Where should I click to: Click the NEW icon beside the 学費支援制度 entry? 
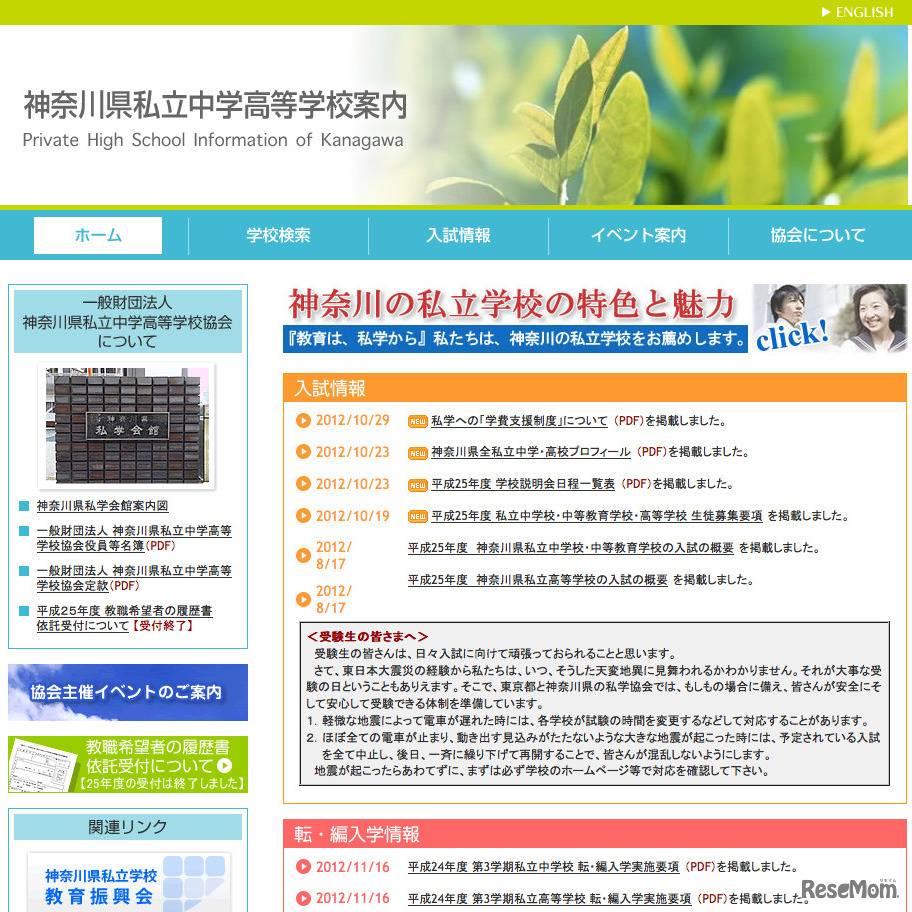coord(421,419)
